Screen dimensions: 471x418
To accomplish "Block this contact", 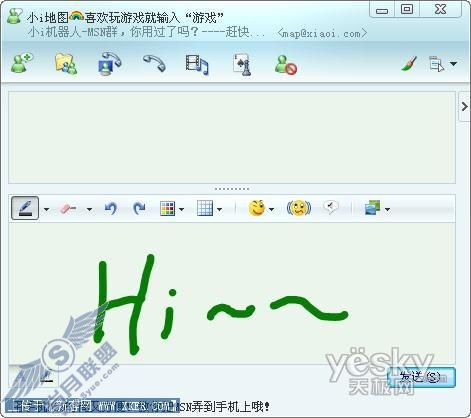I will coord(286,64).
